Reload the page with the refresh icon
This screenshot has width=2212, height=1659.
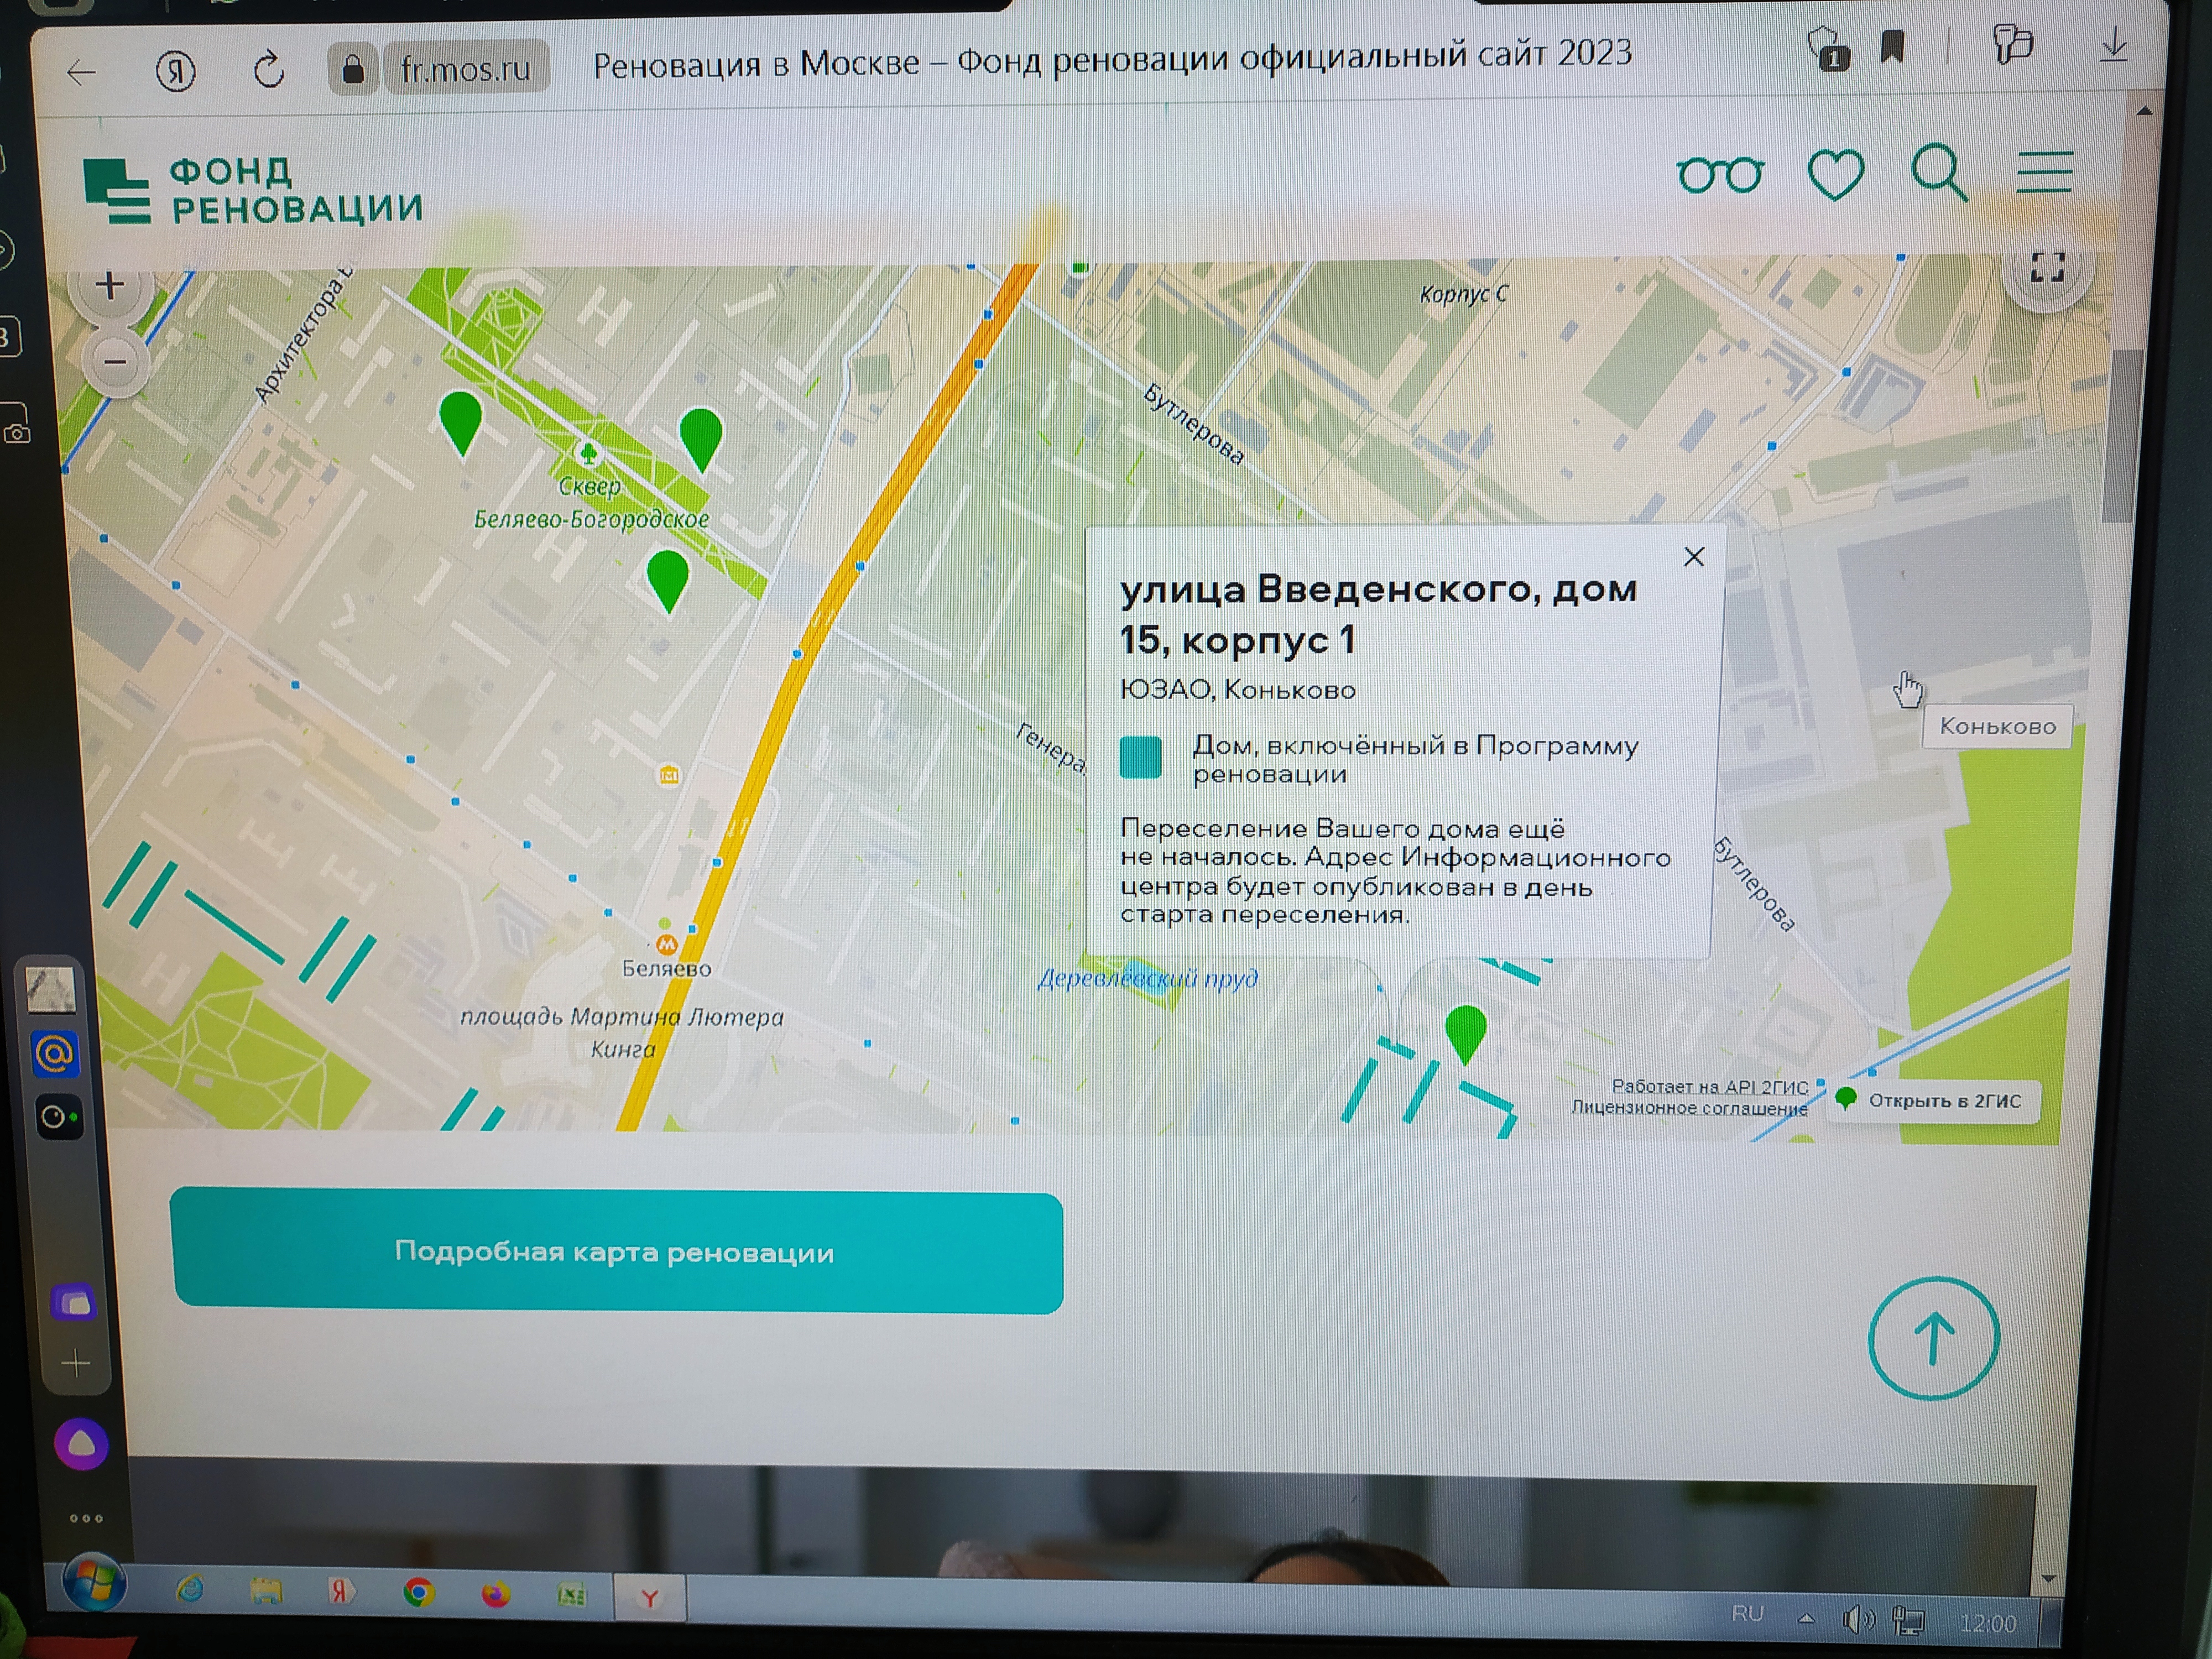point(269,70)
